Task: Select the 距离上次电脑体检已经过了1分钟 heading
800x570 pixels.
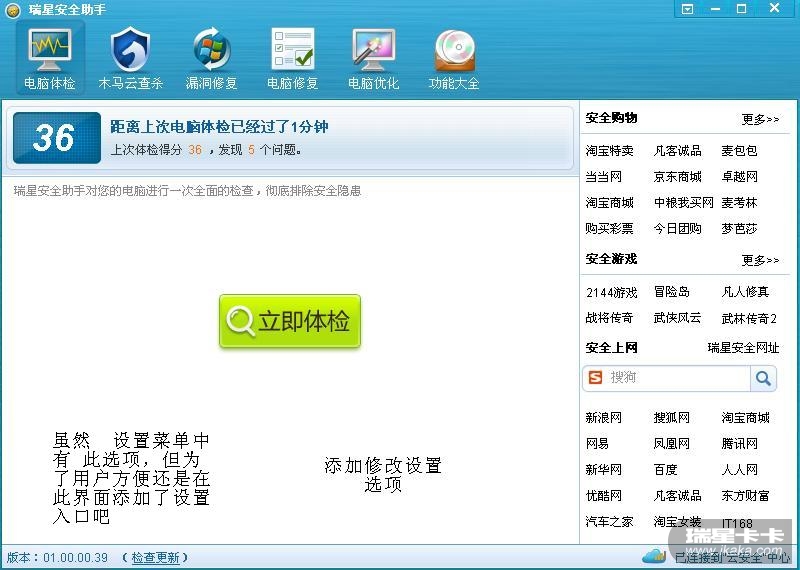Action: (x=219, y=127)
